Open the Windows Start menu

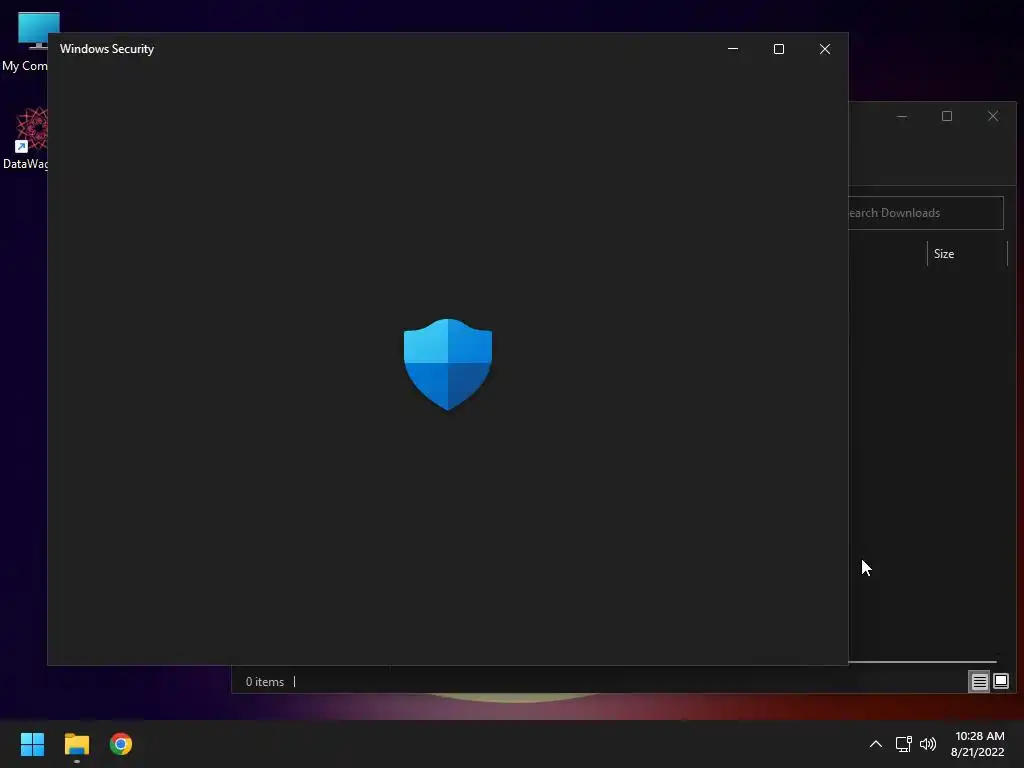(32, 744)
